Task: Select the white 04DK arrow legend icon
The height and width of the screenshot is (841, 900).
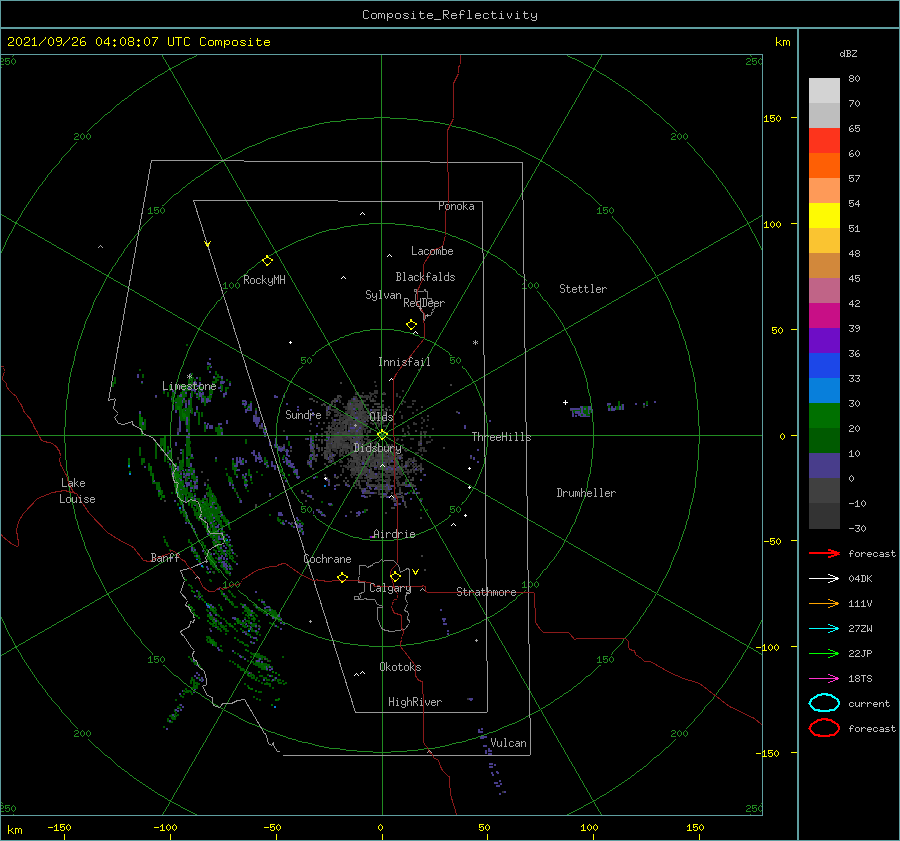Action: (824, 578)
